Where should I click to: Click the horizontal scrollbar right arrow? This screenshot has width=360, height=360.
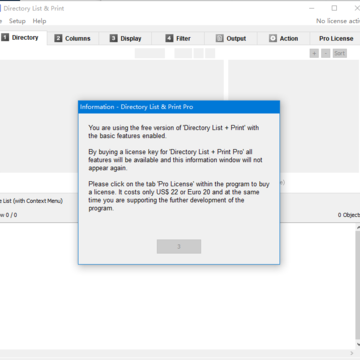coord(352,353)
